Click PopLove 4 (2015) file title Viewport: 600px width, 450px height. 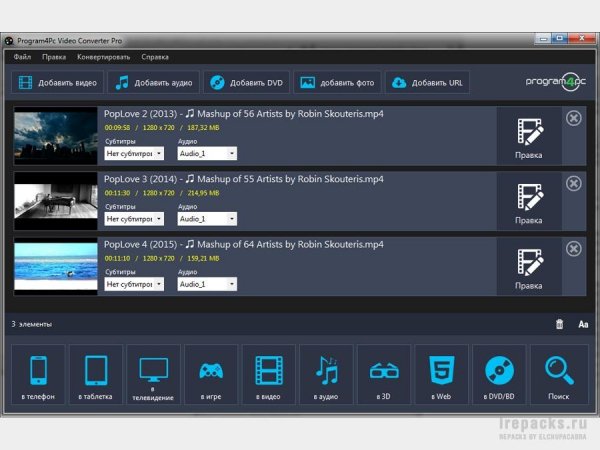[x=244, y=245]
